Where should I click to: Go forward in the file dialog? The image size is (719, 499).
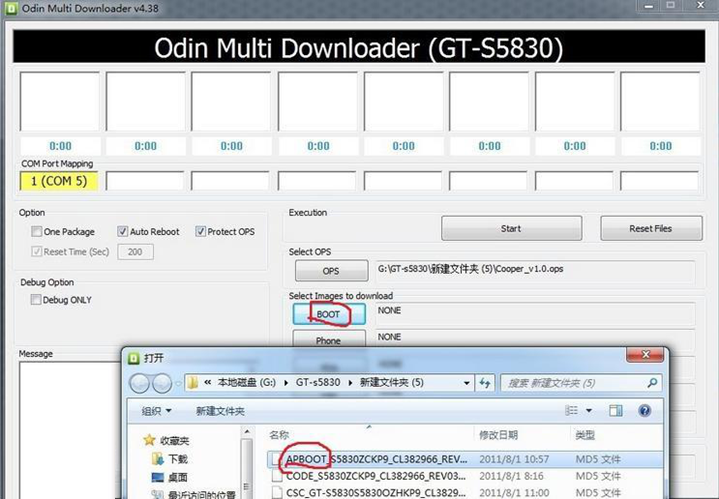coord(161,383)
